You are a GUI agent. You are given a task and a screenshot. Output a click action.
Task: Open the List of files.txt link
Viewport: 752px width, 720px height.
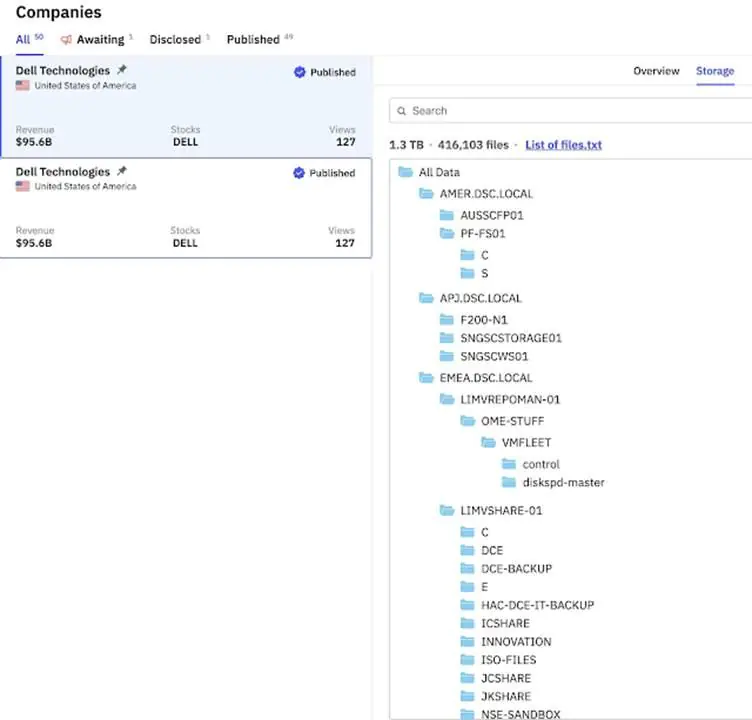(x=563, y=145)
